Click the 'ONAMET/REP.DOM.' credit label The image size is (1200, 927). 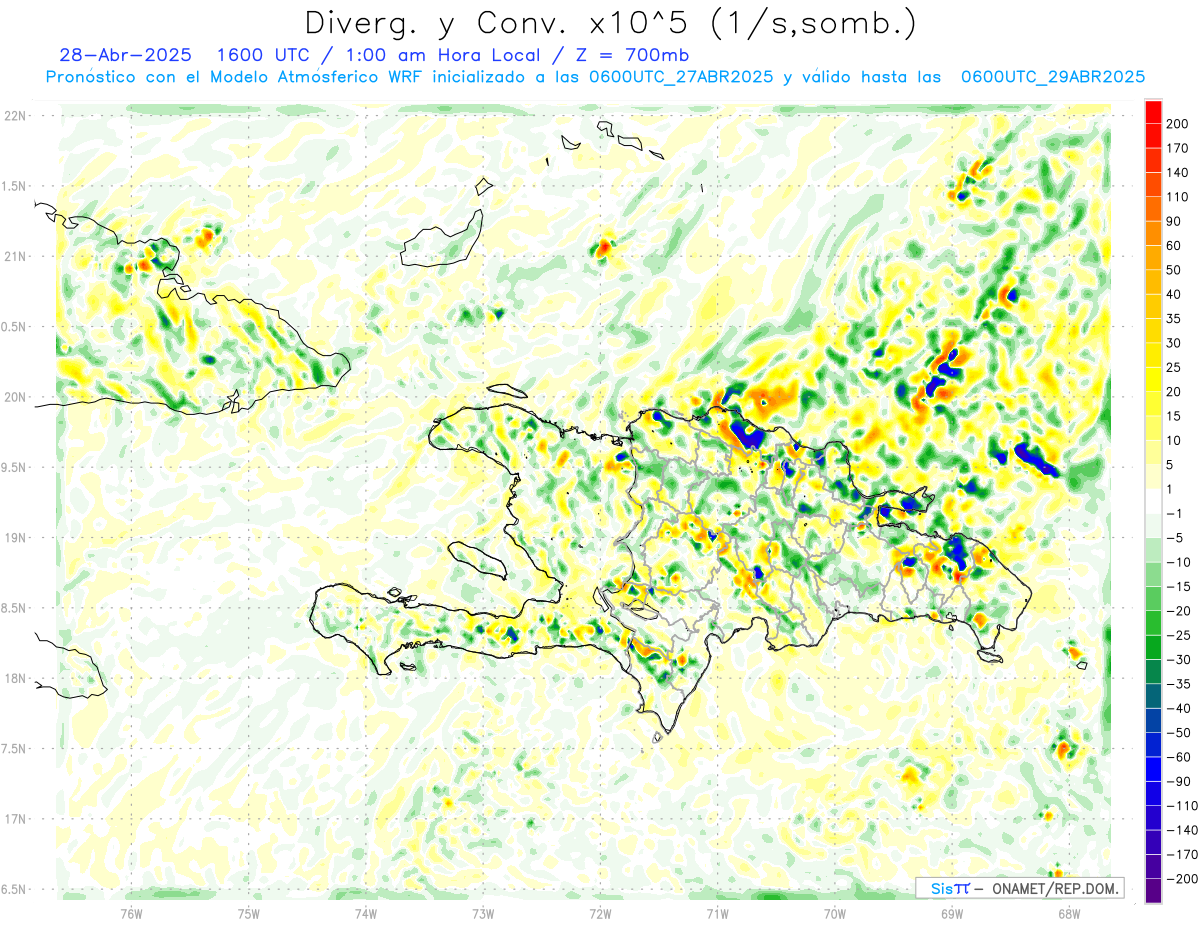1055,888
